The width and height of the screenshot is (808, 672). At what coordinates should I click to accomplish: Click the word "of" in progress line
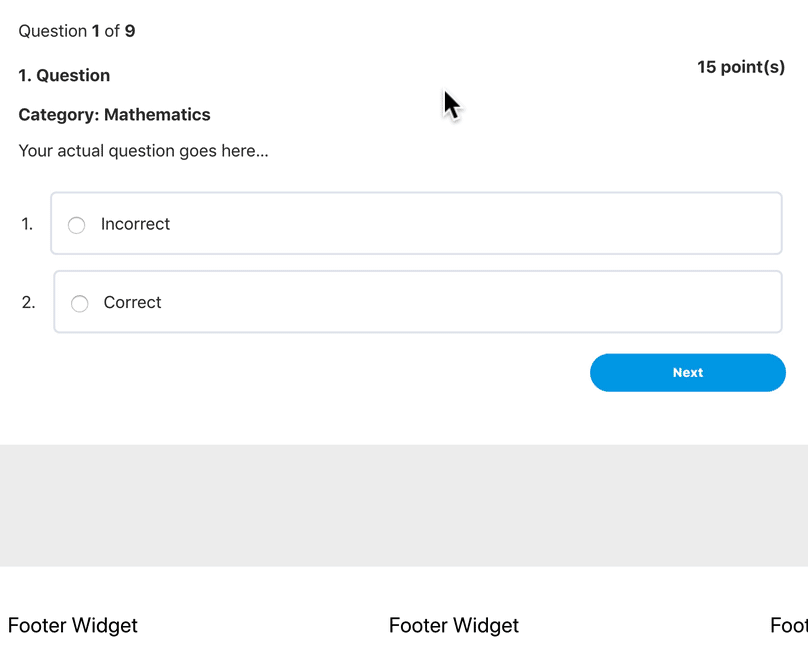point(112,31)
